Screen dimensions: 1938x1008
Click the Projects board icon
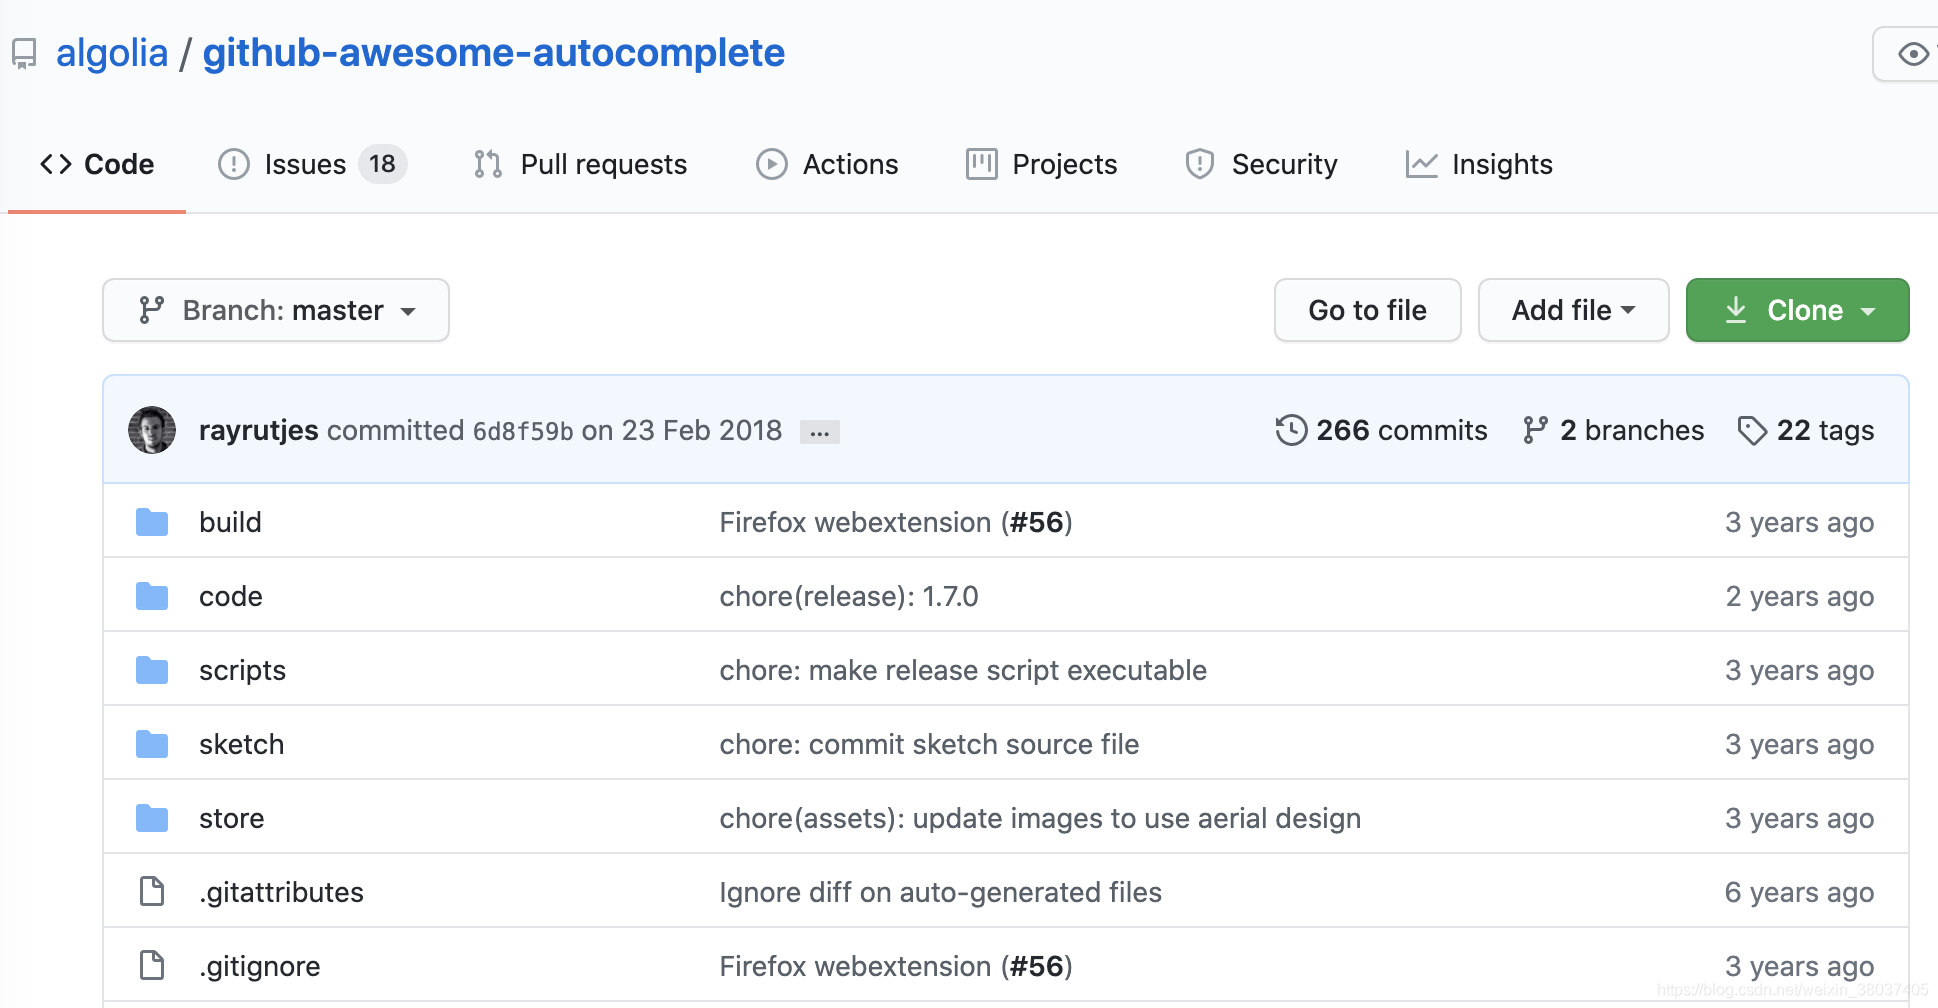(x=982, y=164)
